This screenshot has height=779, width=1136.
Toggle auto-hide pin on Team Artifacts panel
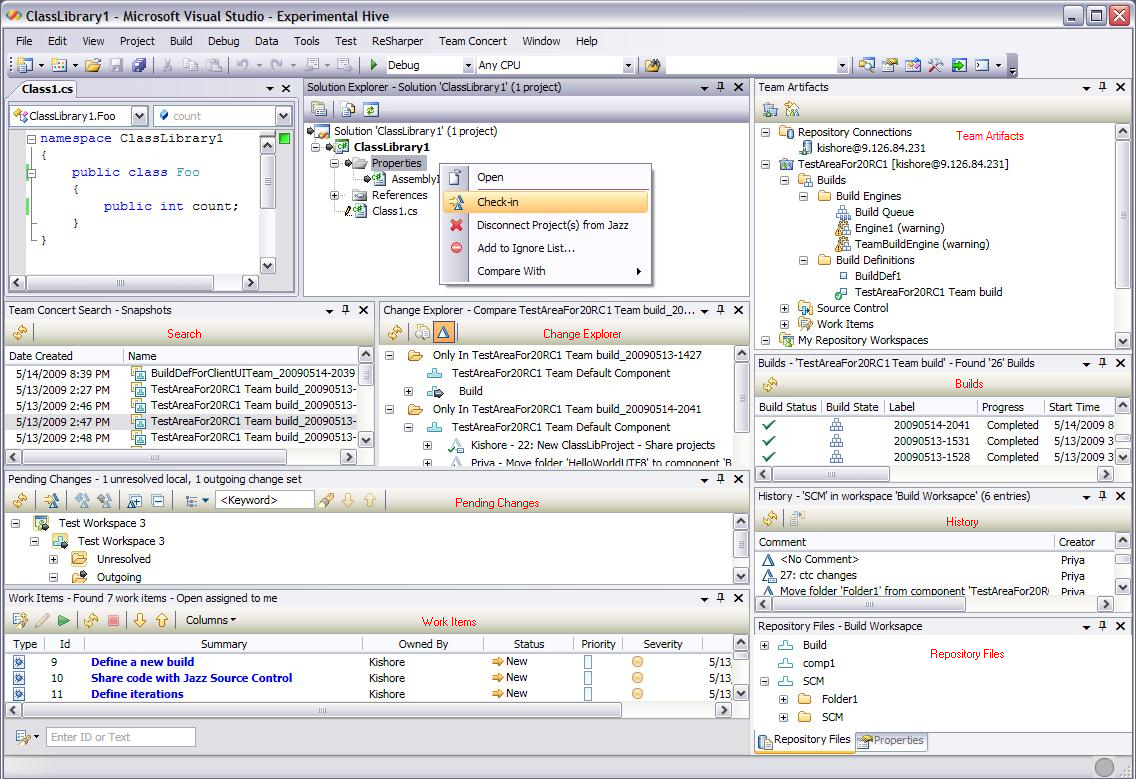(1103, 87)
